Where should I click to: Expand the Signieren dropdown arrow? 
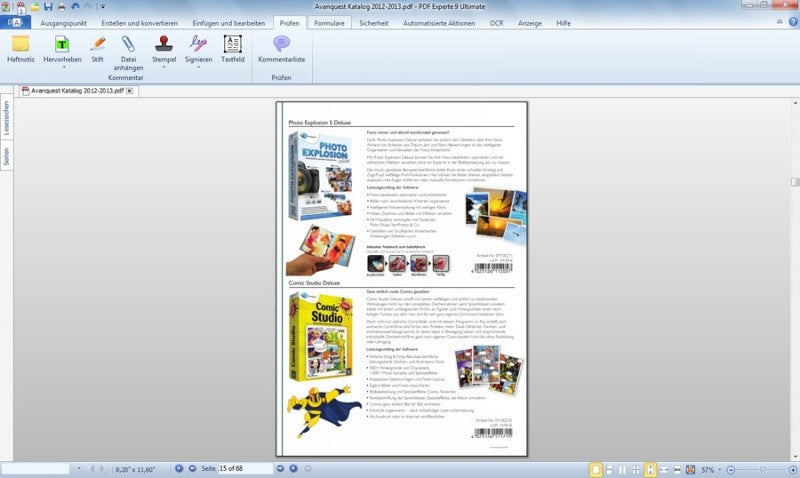pyautogui.click(x=198, y=67)
